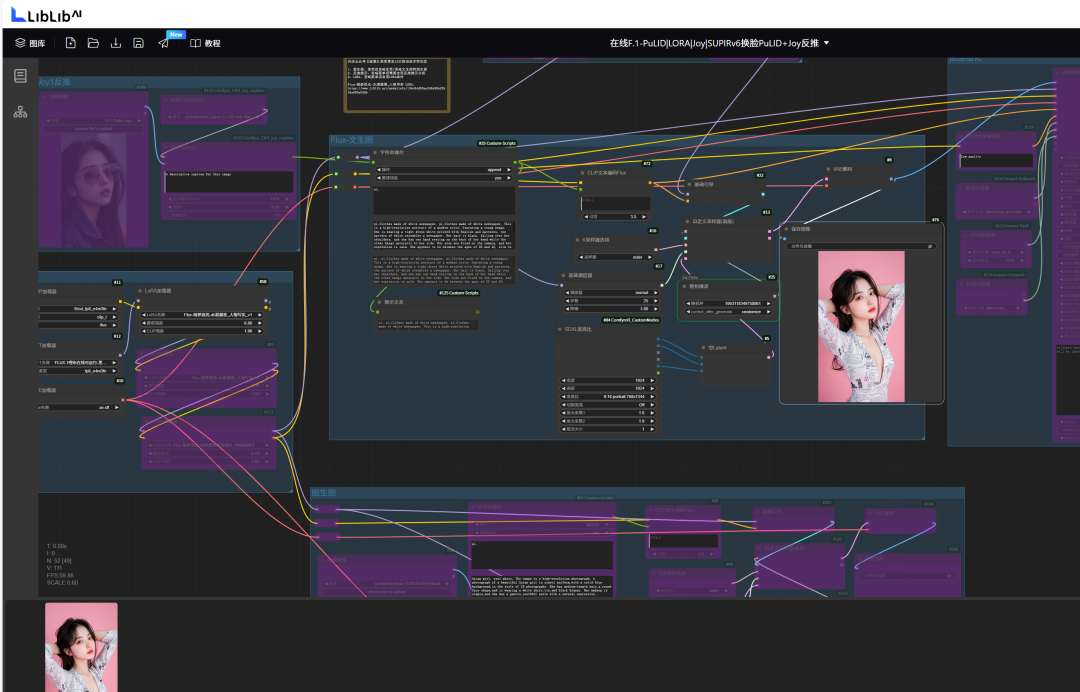Screen dimensions: 1080x692
Task: Collapse the 保存图像 node dot
Action: [x=786, y=229]
